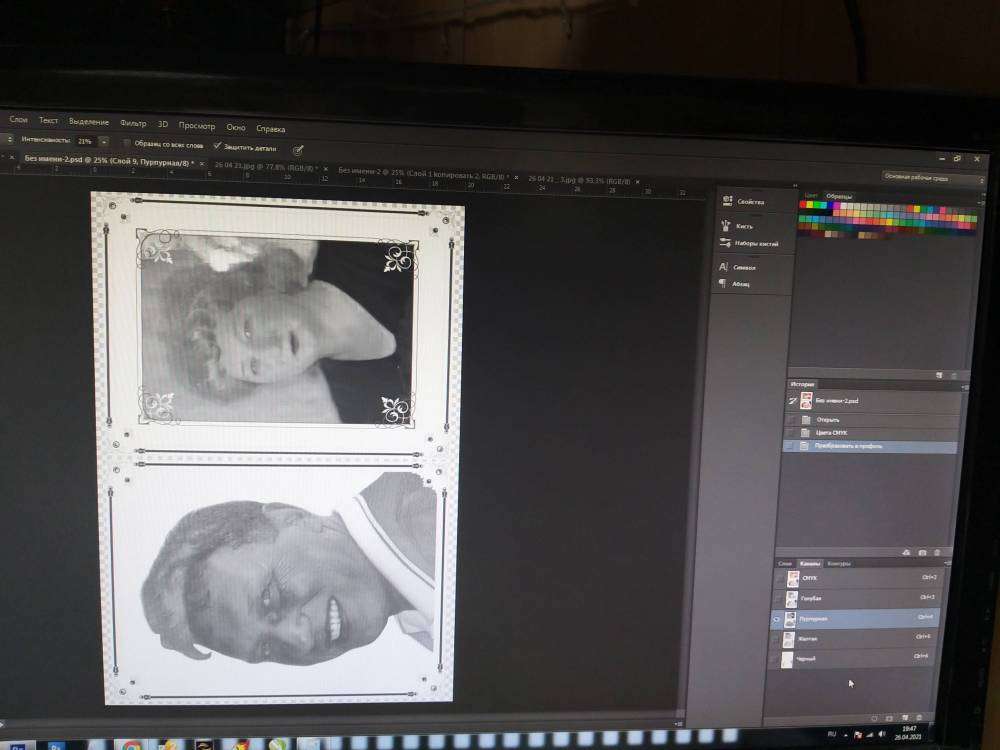Uncheck 'Защитить детали' checkbox
The height and width of the screenshot is (750, 1000).
pyautogui.click(x=217, y=146)
